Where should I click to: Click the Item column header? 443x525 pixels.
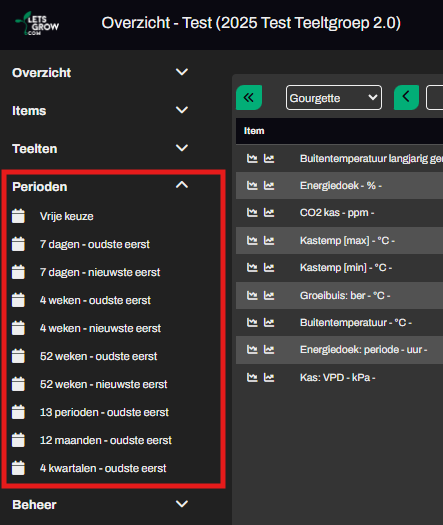254,131
